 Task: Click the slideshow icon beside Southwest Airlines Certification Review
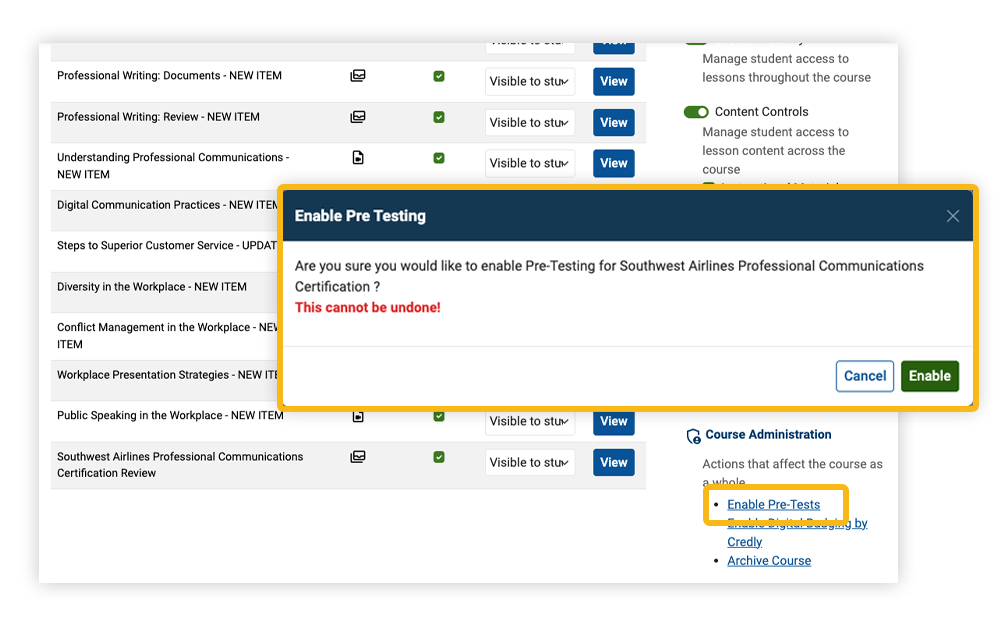pyautogui.click(x=357, y=456)
